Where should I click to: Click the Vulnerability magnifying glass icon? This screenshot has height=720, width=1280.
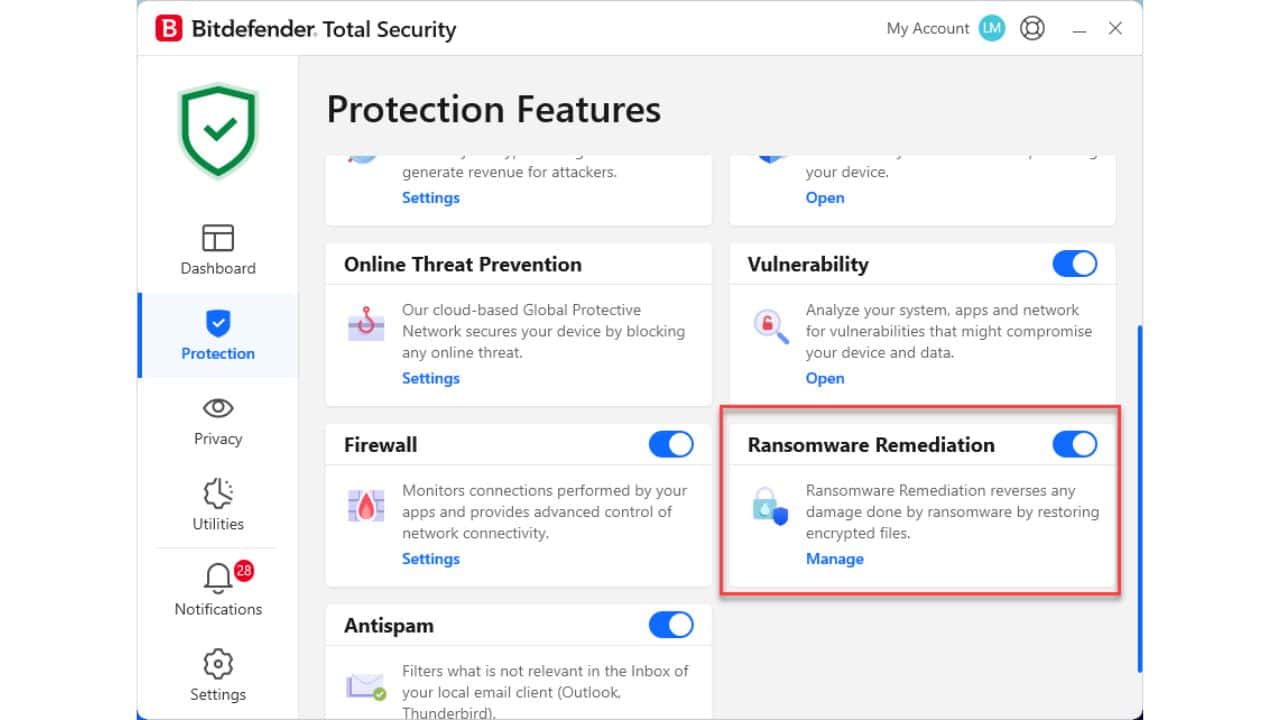coord(768,328)
